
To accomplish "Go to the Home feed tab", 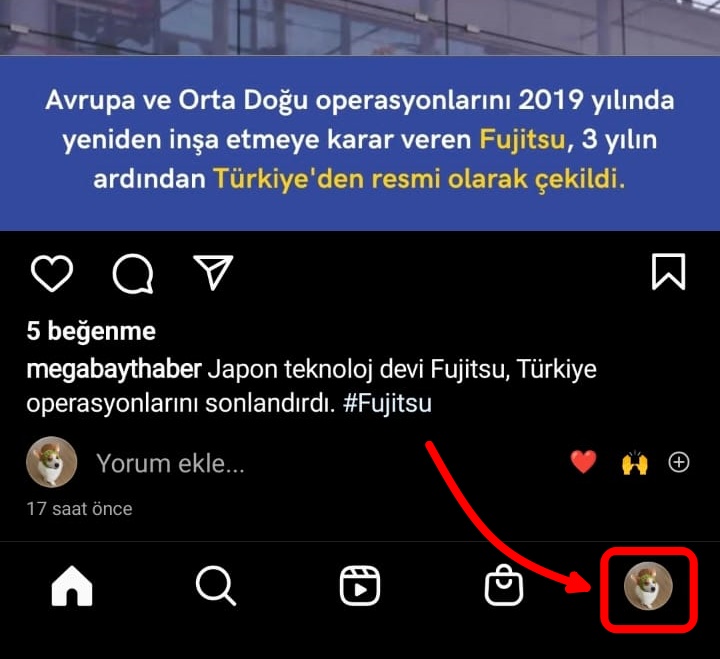I will coord(72,586).
